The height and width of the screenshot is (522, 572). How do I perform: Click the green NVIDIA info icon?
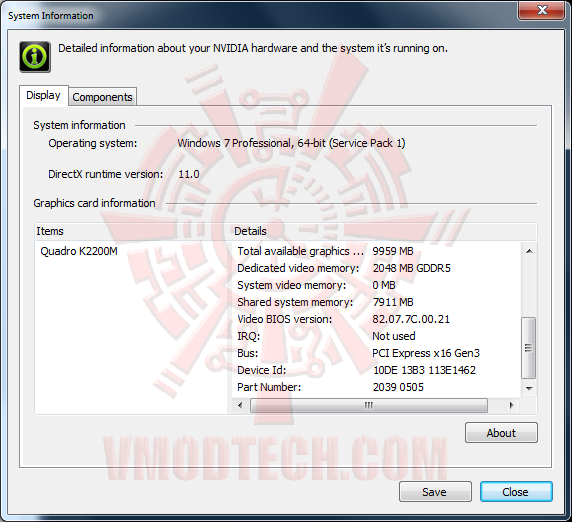(35, 57)
